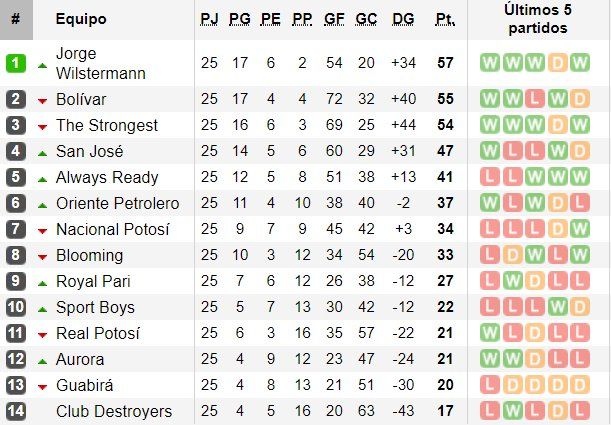Click the green up arrow next to Aurora
This screenshot has width=611, height=425.
tap(42, 360)
